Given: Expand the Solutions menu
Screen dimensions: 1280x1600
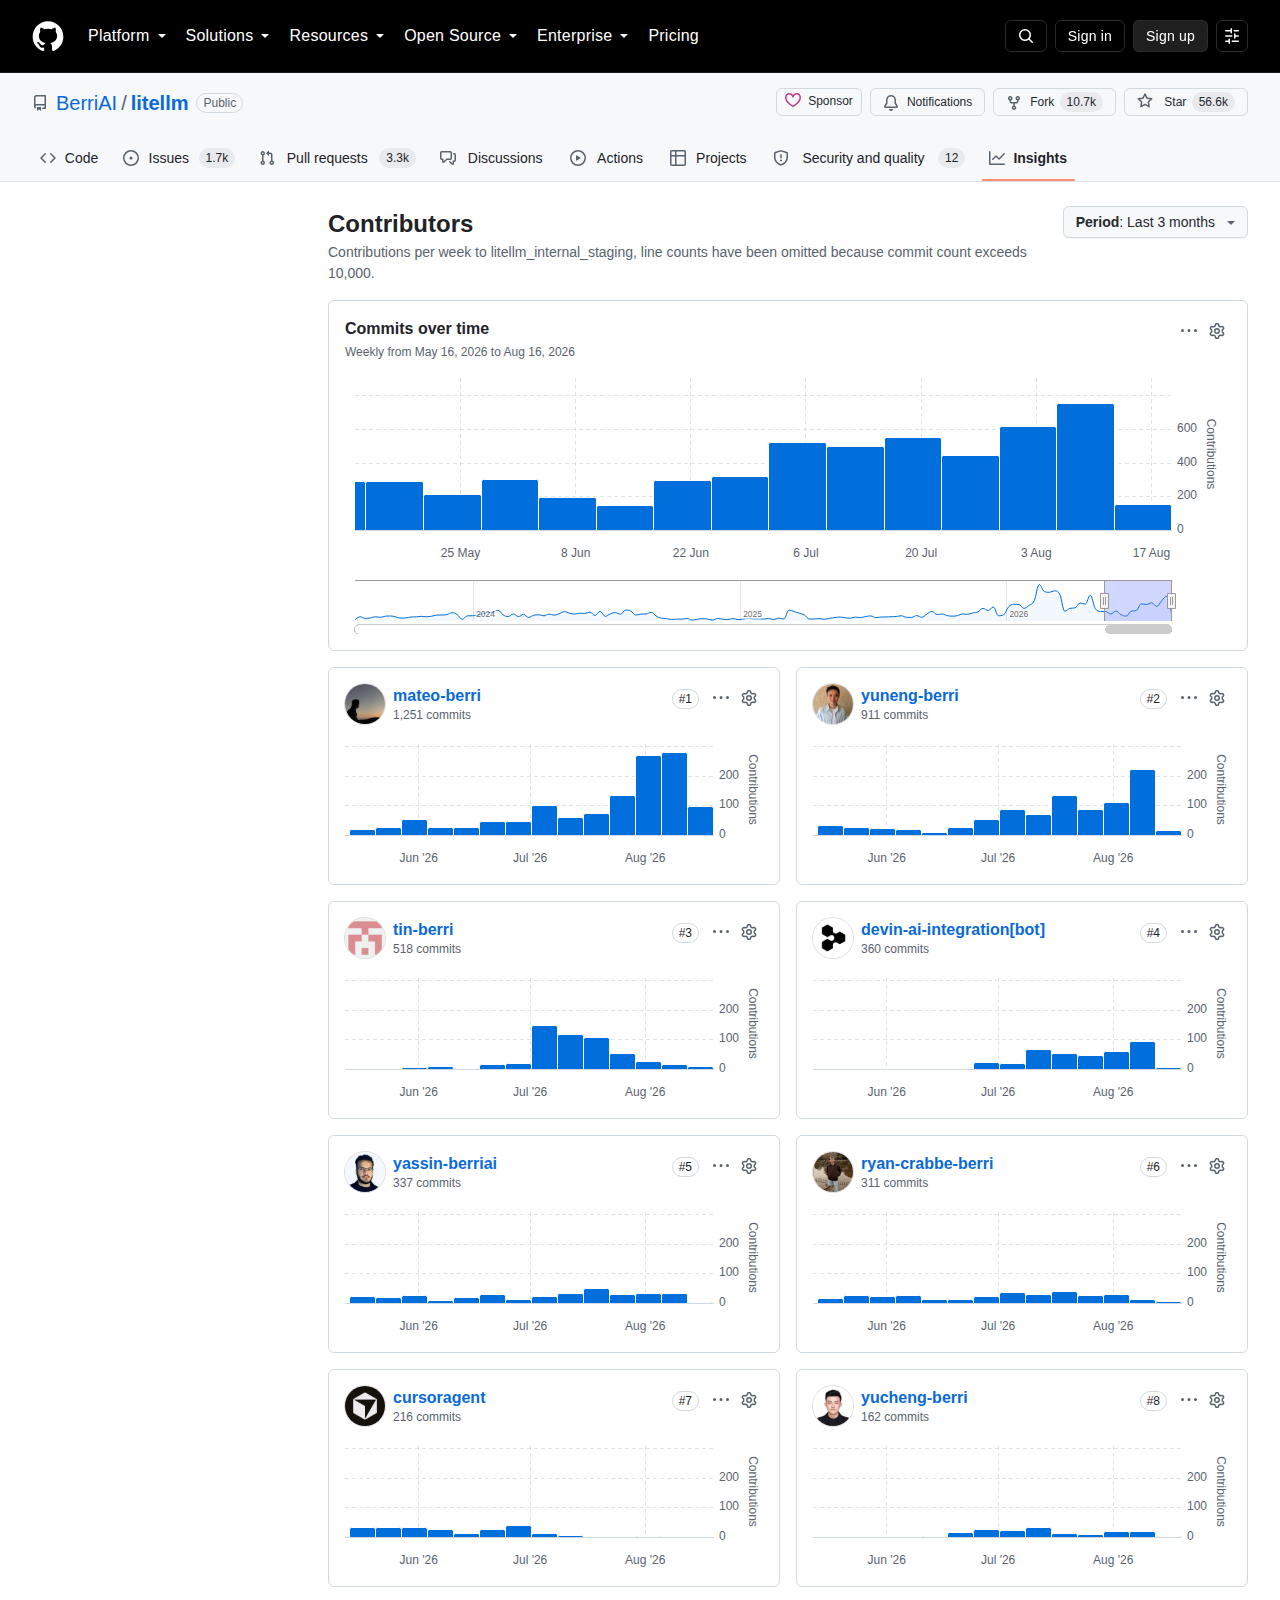Looking at the screenshot, I should (x=227, y=36).
